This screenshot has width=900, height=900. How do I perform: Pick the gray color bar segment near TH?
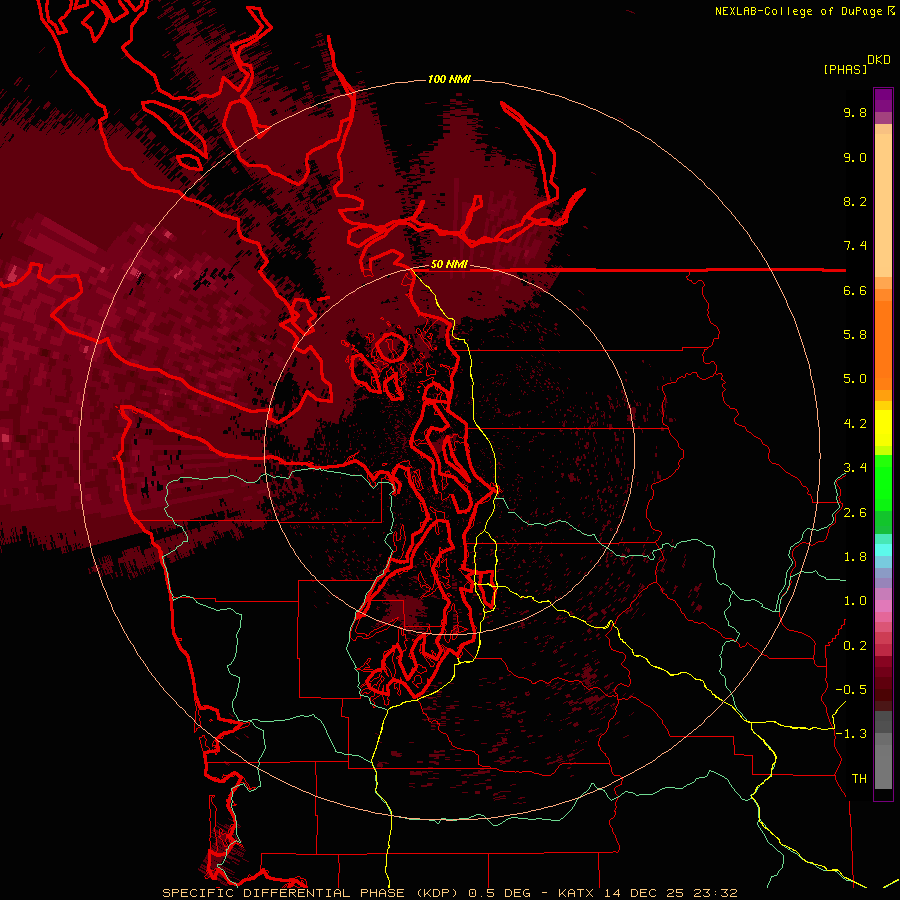tap(883, 767)
